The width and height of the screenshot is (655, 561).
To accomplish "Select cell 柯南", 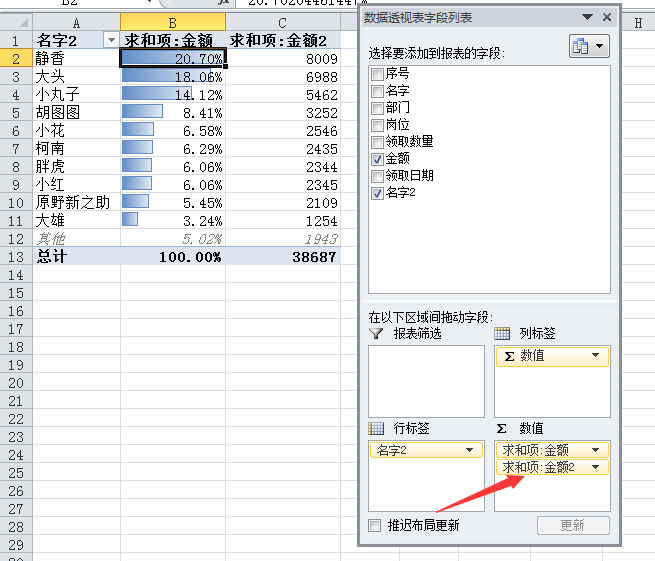I will (76, 148).
